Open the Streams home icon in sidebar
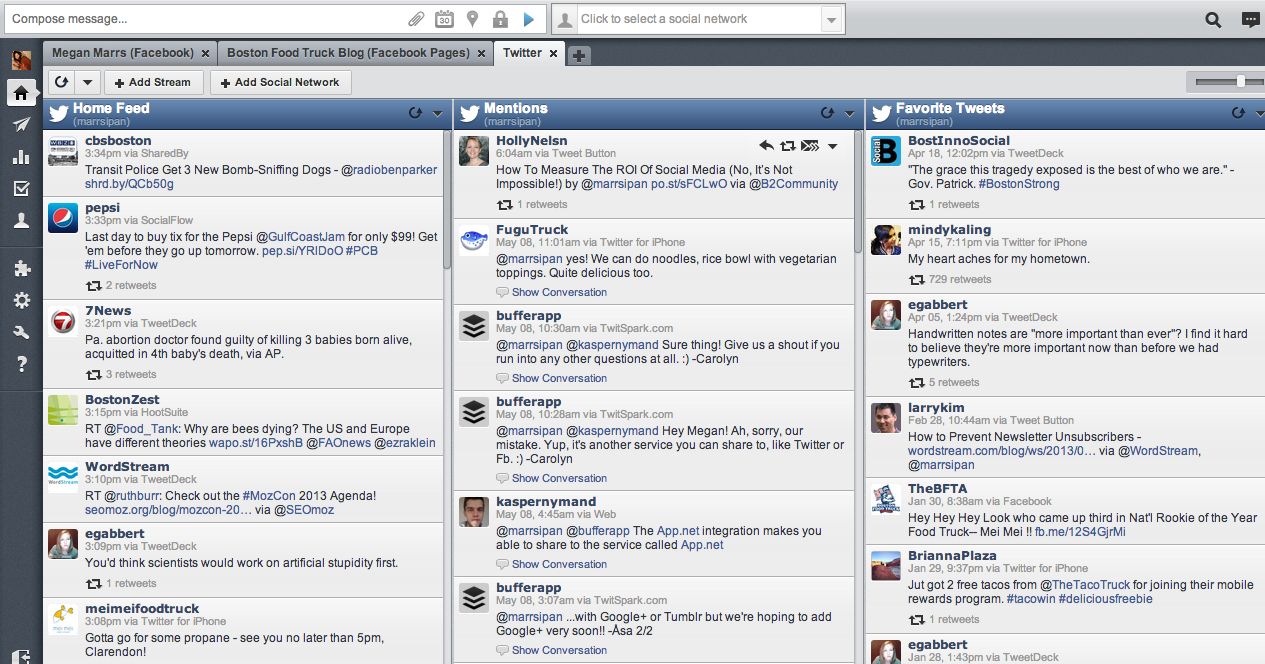The image size is (1265, 664). click(21, 93)
